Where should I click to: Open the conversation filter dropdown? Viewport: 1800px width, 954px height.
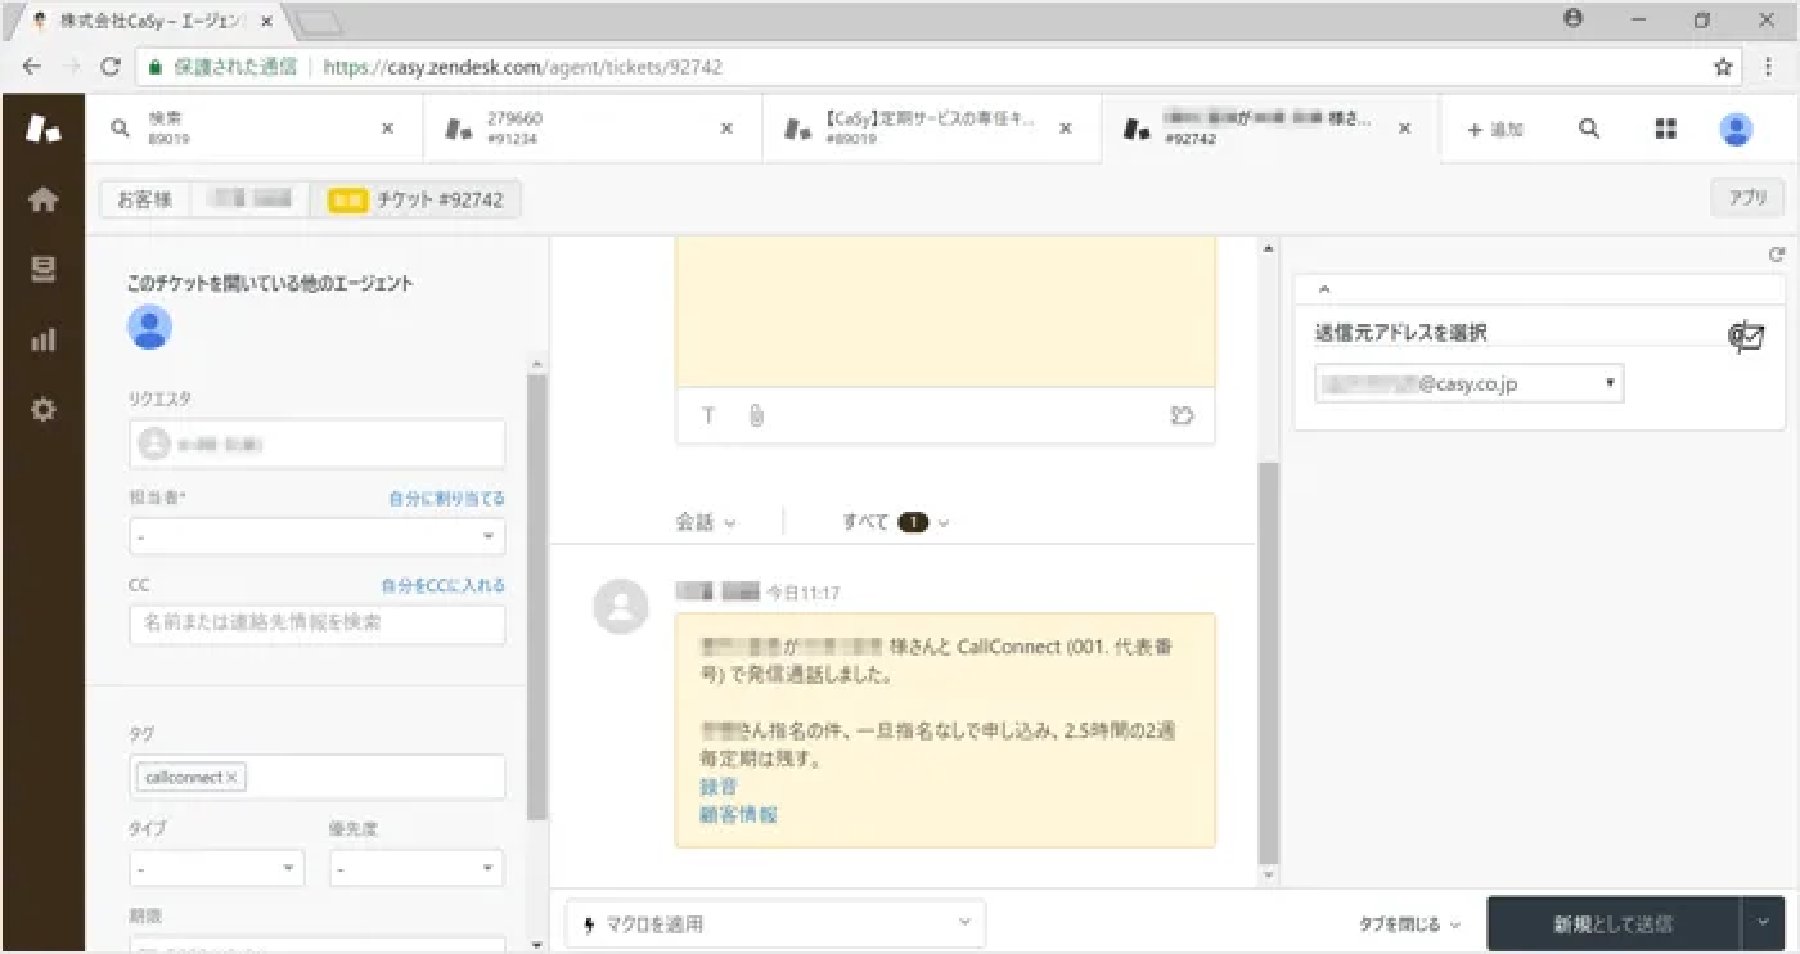705,522
